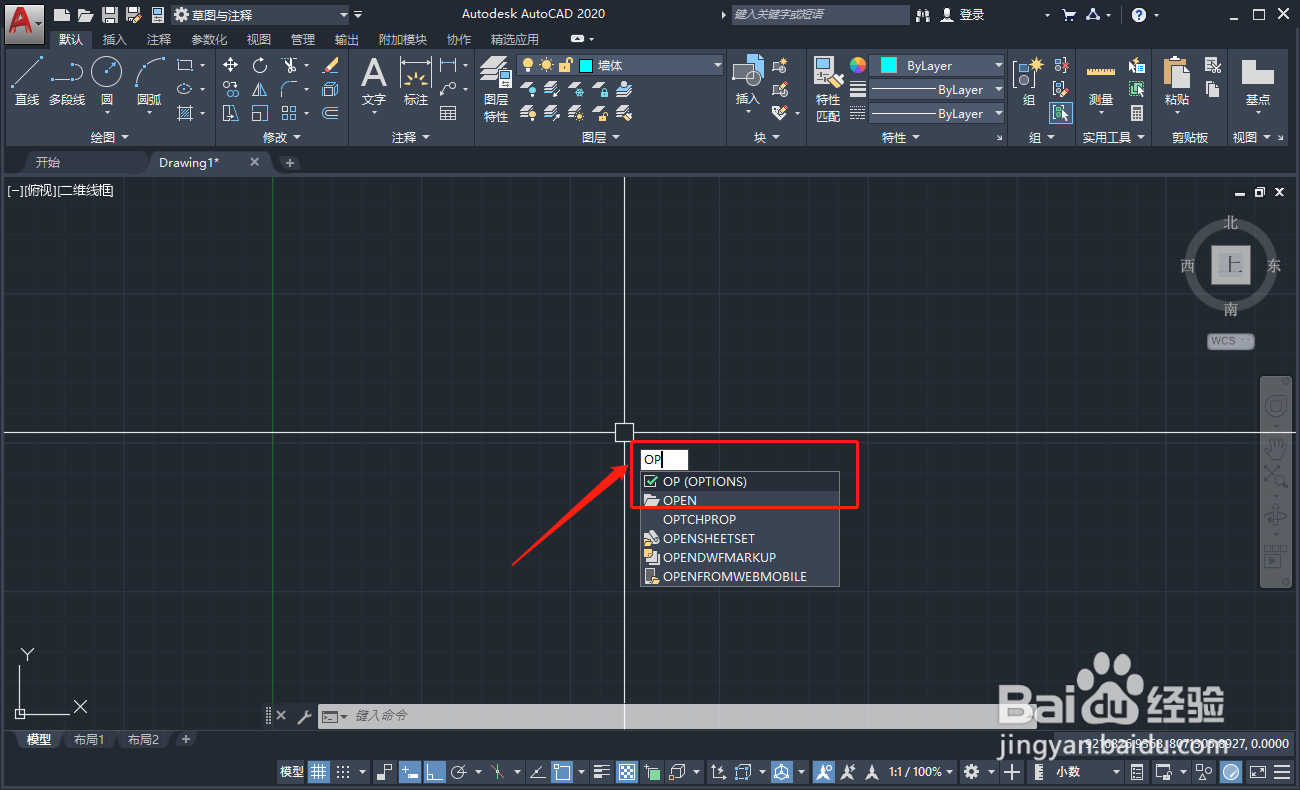Screen dimensions: 1300x790
Task: Switch to the 布局1 layout tab
Action: (89, 740)
